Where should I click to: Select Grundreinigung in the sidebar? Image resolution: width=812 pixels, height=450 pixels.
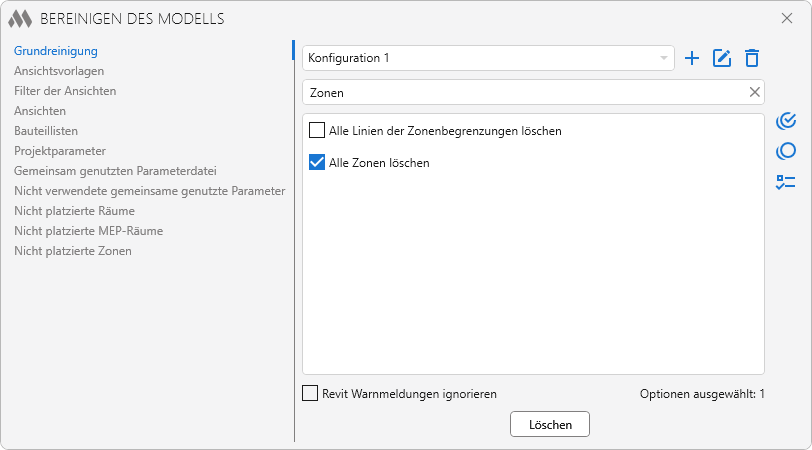(55, 50)
